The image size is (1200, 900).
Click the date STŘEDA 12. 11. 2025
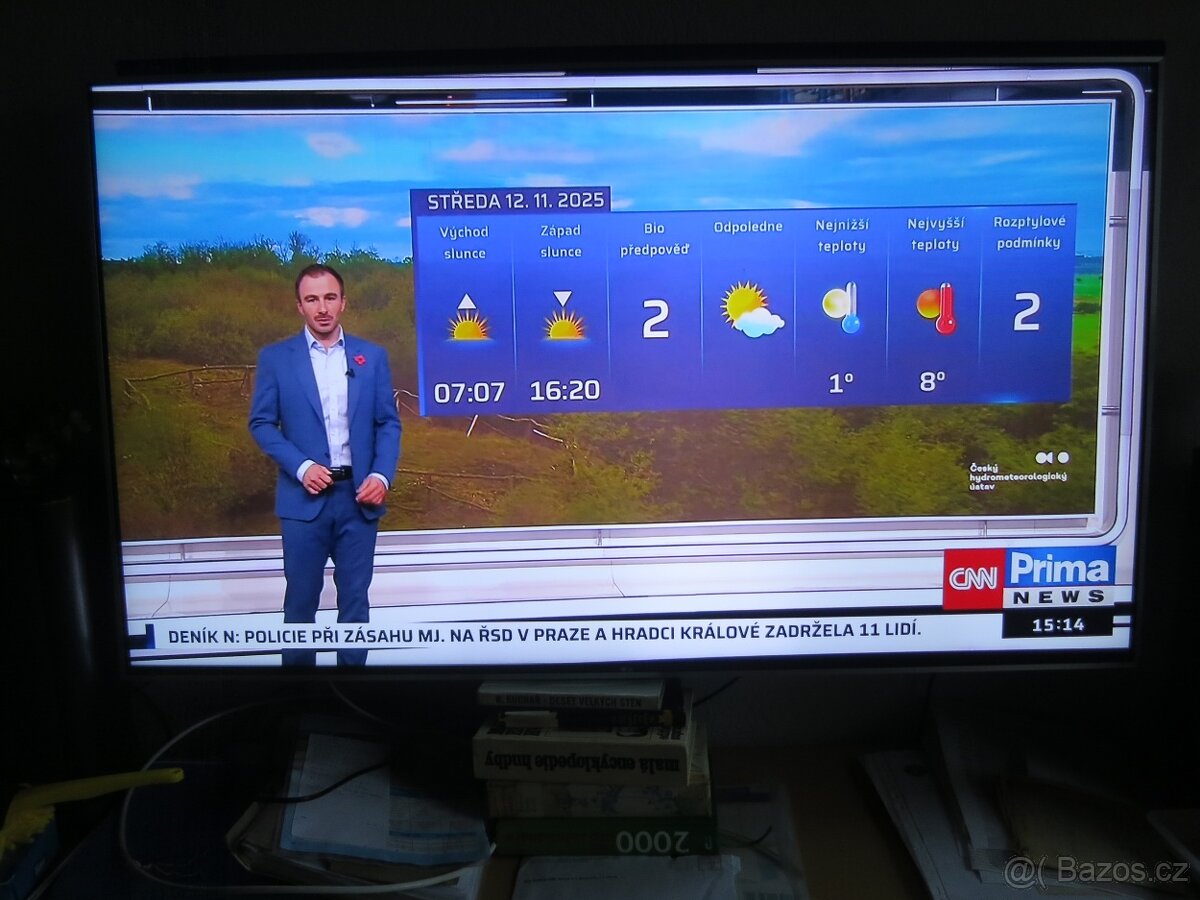(515, 201)
